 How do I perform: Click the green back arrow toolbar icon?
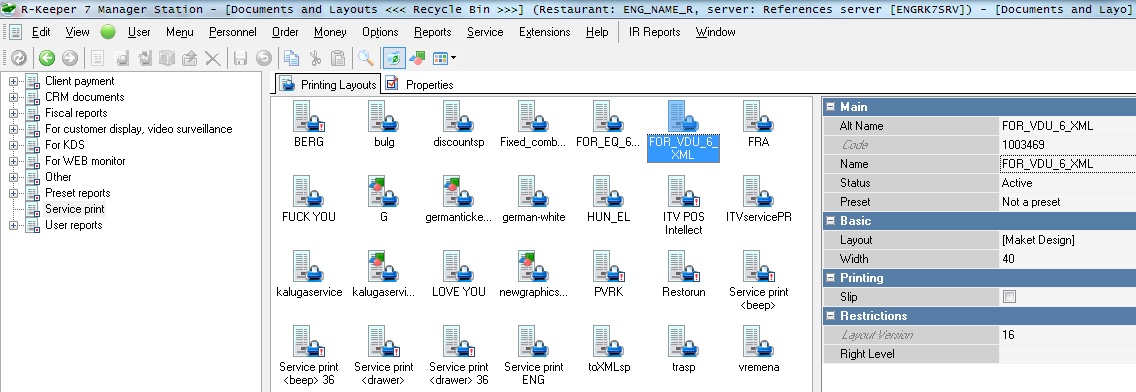47,58
